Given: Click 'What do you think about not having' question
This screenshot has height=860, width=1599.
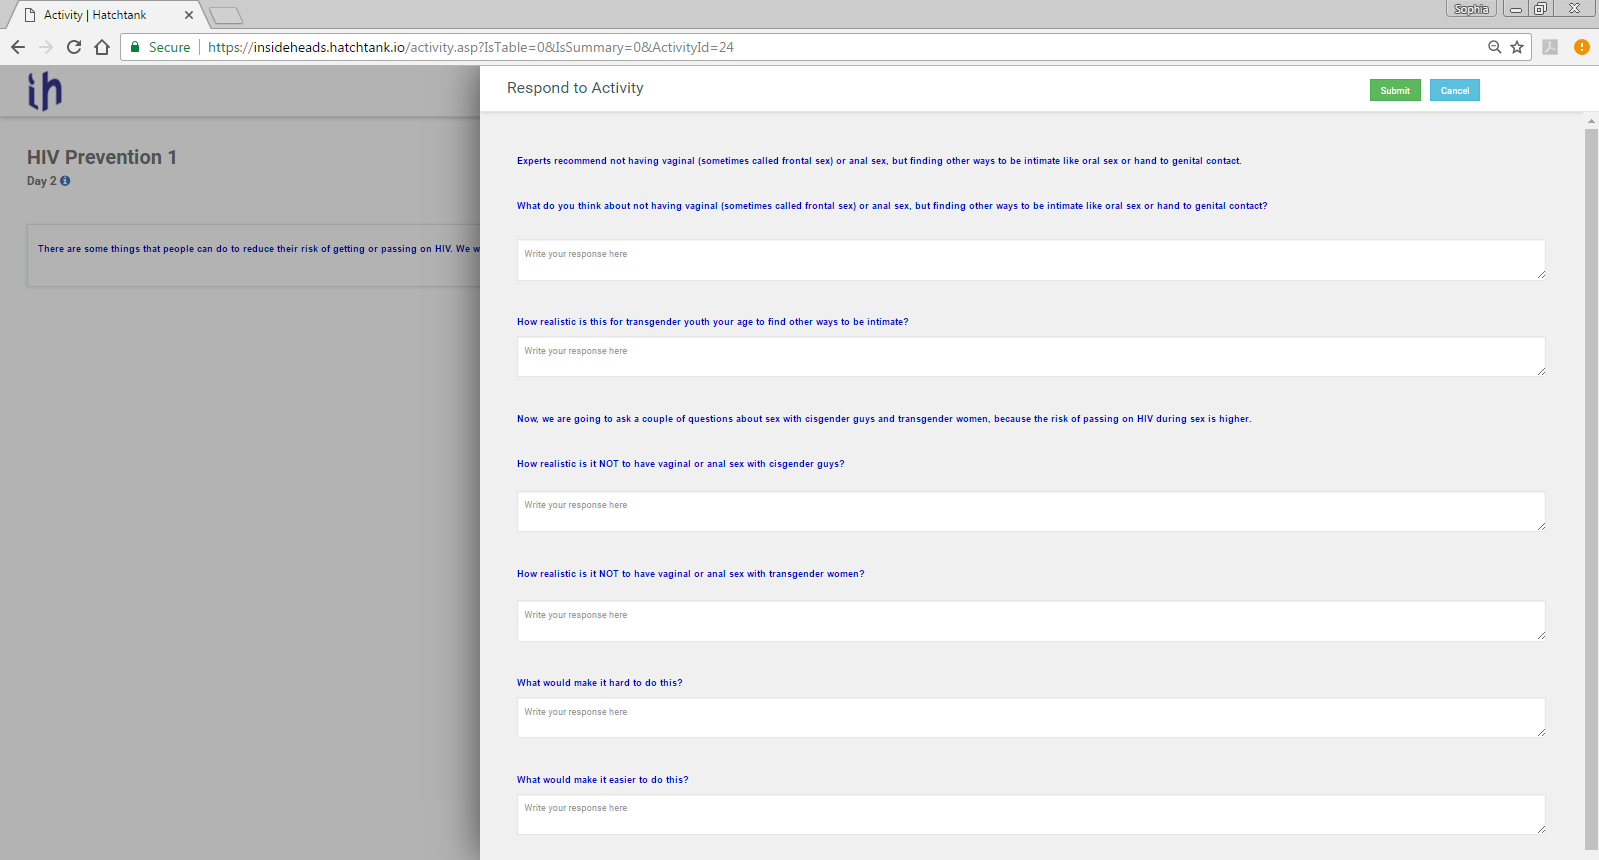Looking at the screenshot, I should click(x=892, y=206).
